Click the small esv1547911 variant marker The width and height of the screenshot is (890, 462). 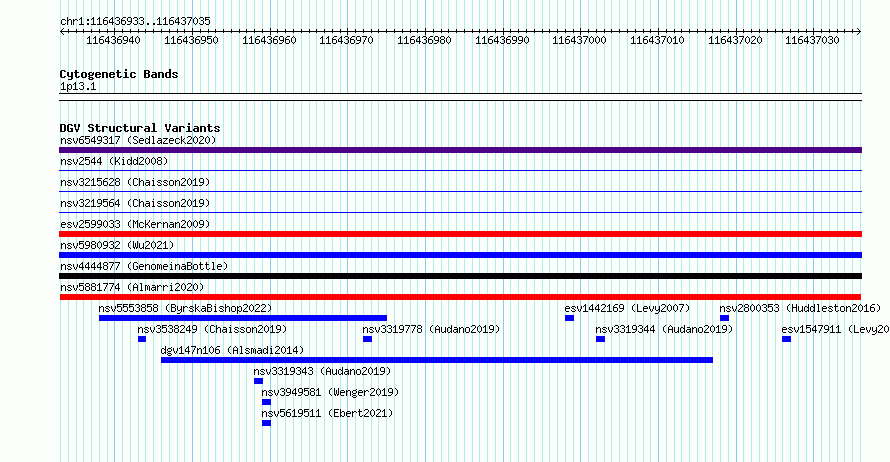(786, 339)
